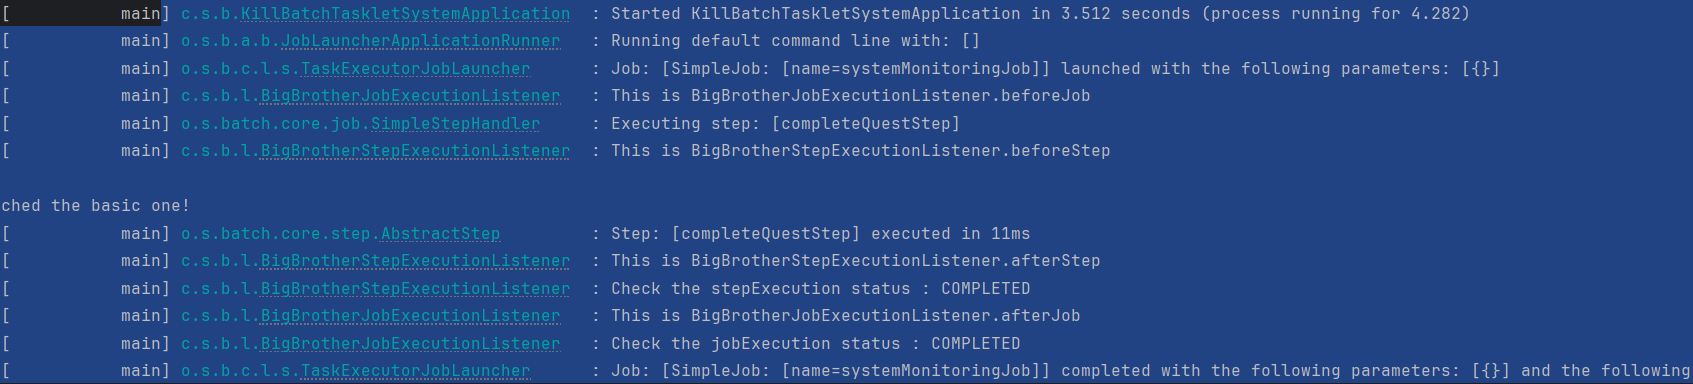The height and width of the screenshot is (384, 1693).
Task: Click the first TaskExecutorJobLauncher link
Action: click(x=415, y=69)
